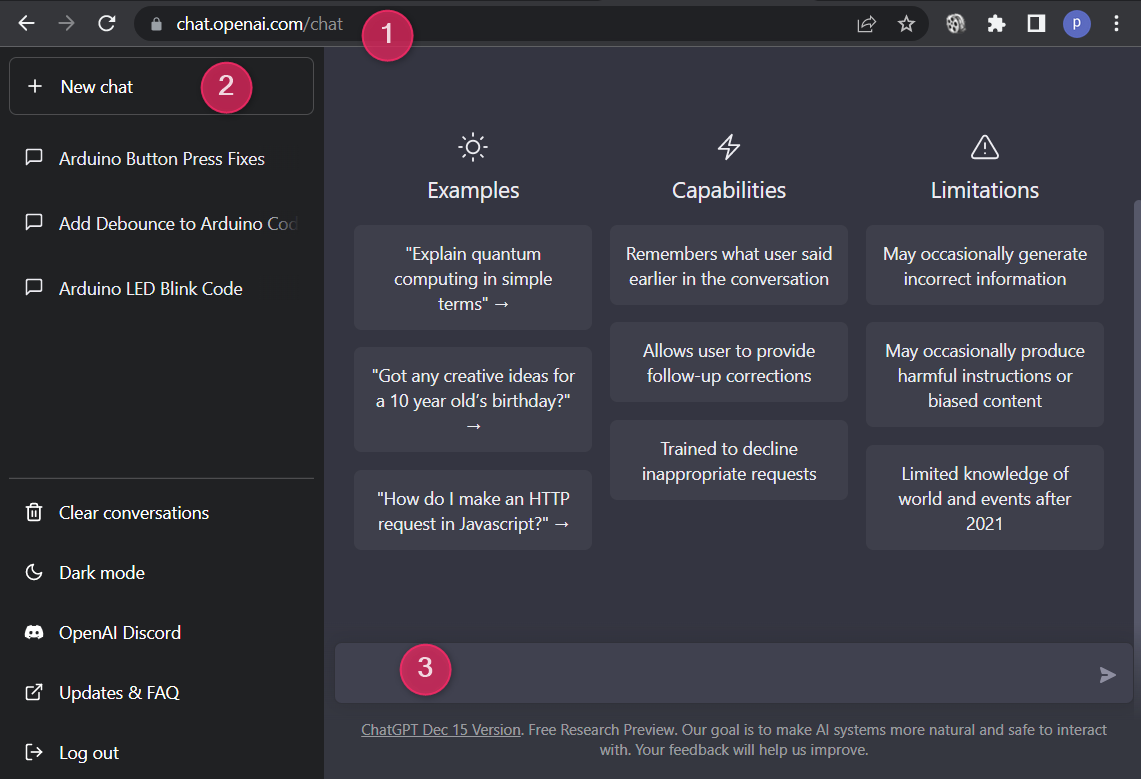Click the "May occasionally generate incorrect information" card
Image resolution: width=1141 pixels, height=779 pixels.
(x=985, y=265)
